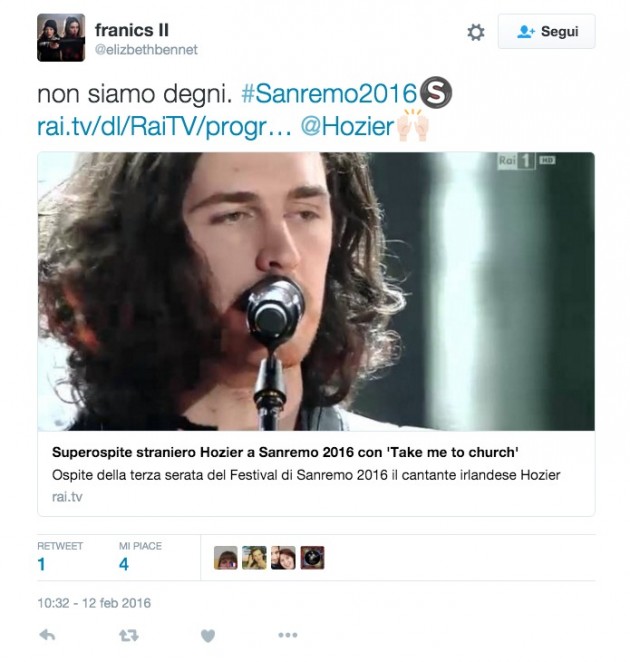Open the franics II profile avatar
The height and width of the screenshot is (662, 630).
pyautogui.click(x=61, y=38)
